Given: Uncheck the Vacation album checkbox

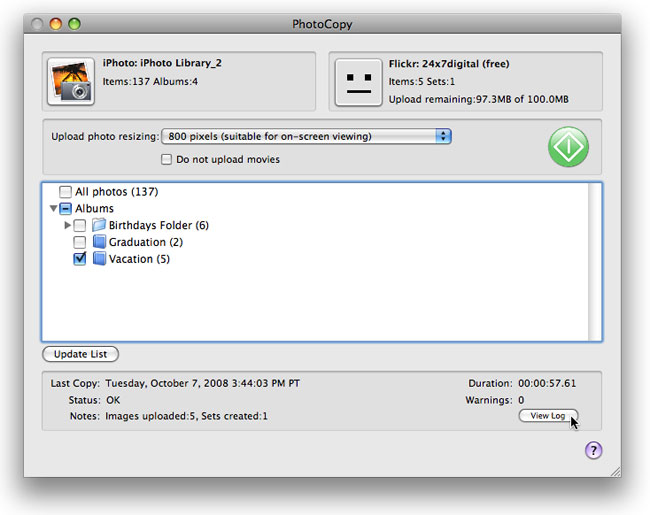Looking at the screenshot, I should (x=80, y=259).
